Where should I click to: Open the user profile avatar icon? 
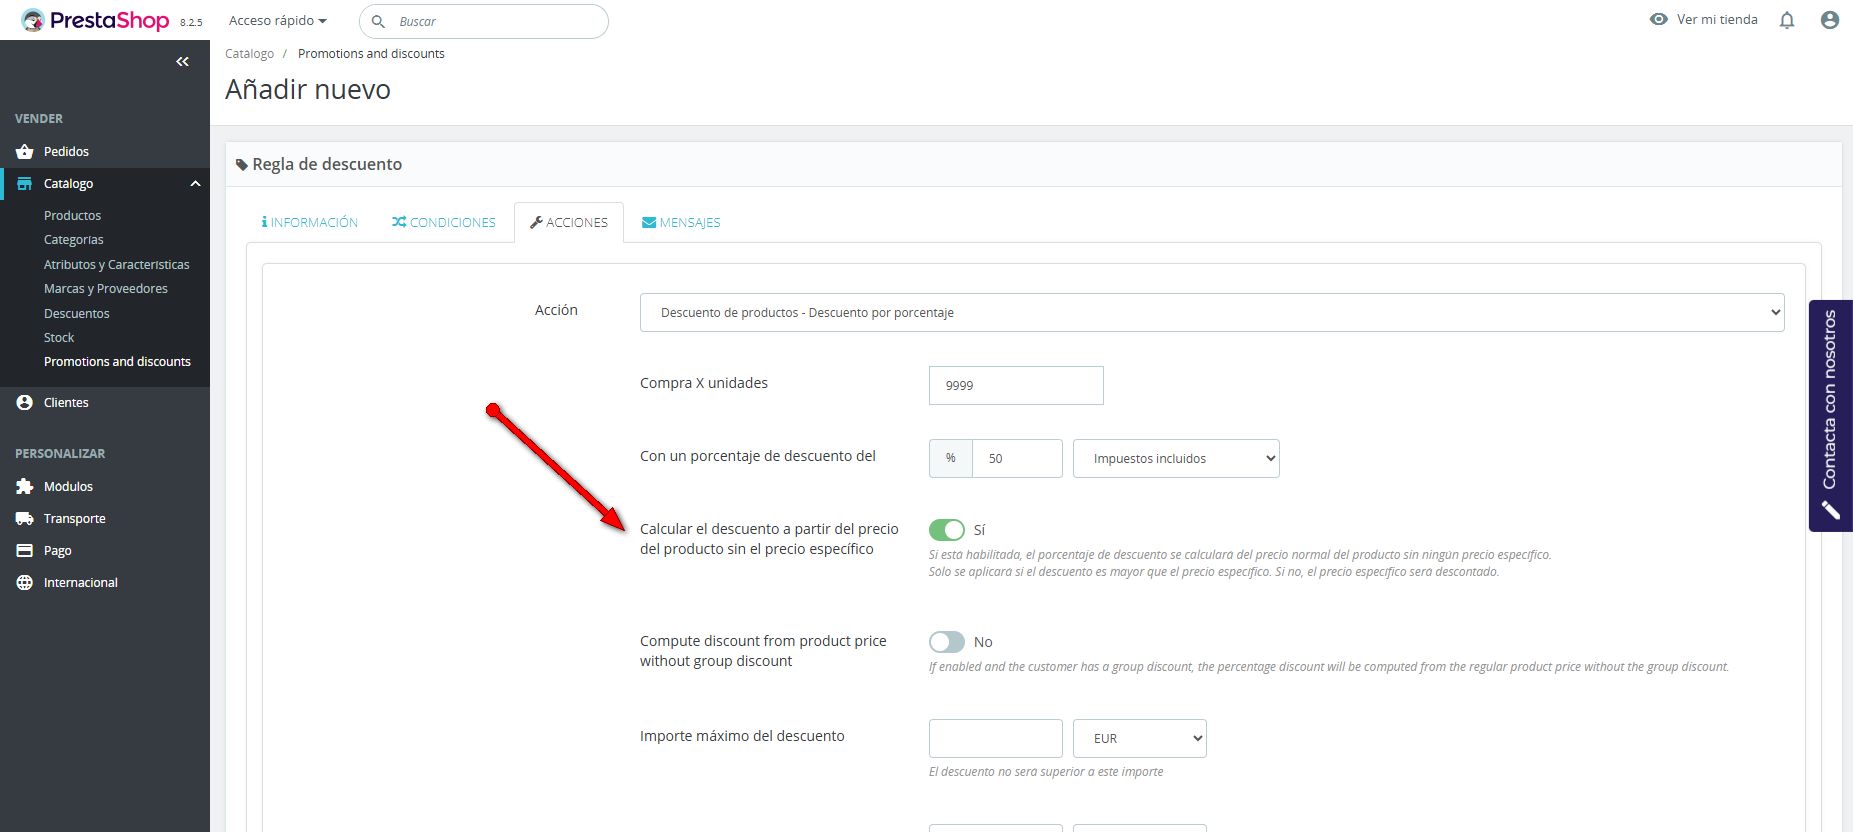click(x=1830, y=20)
